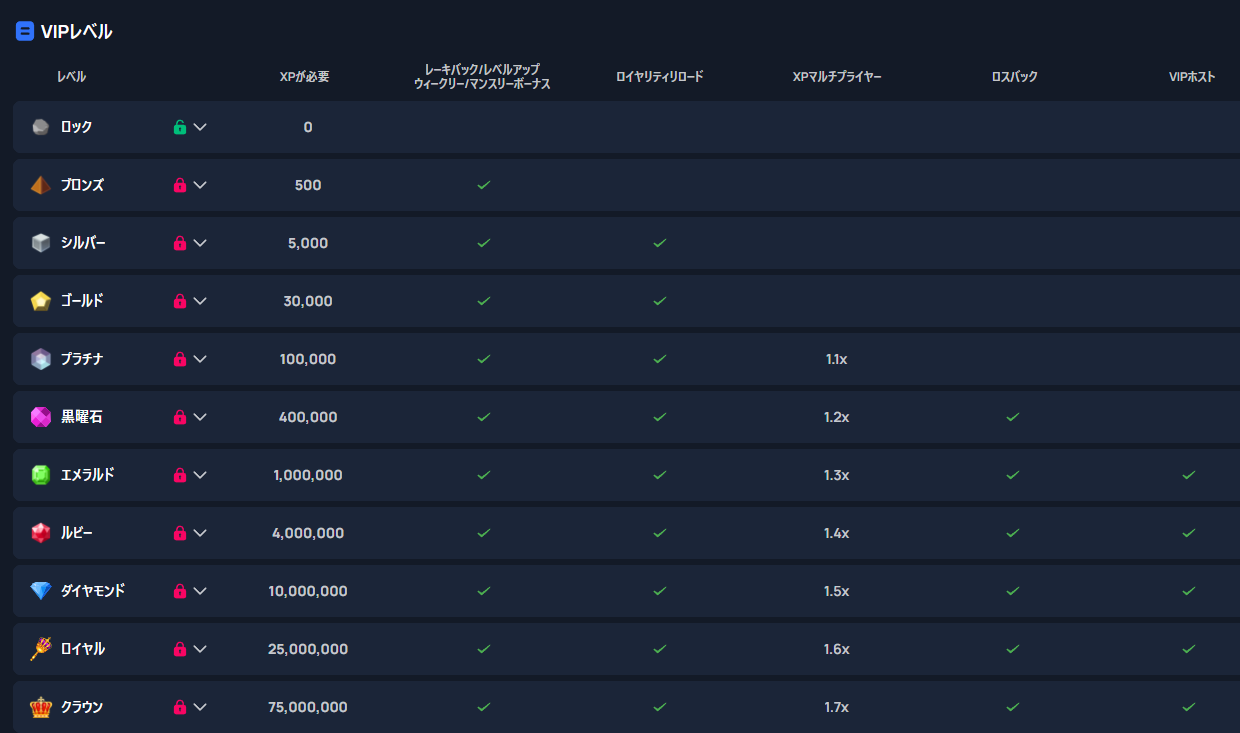The image size is (1240, 733).
Task: Click the XPマルチプライヤー column header
Action: pyautogui.click(x=837, y=77)
